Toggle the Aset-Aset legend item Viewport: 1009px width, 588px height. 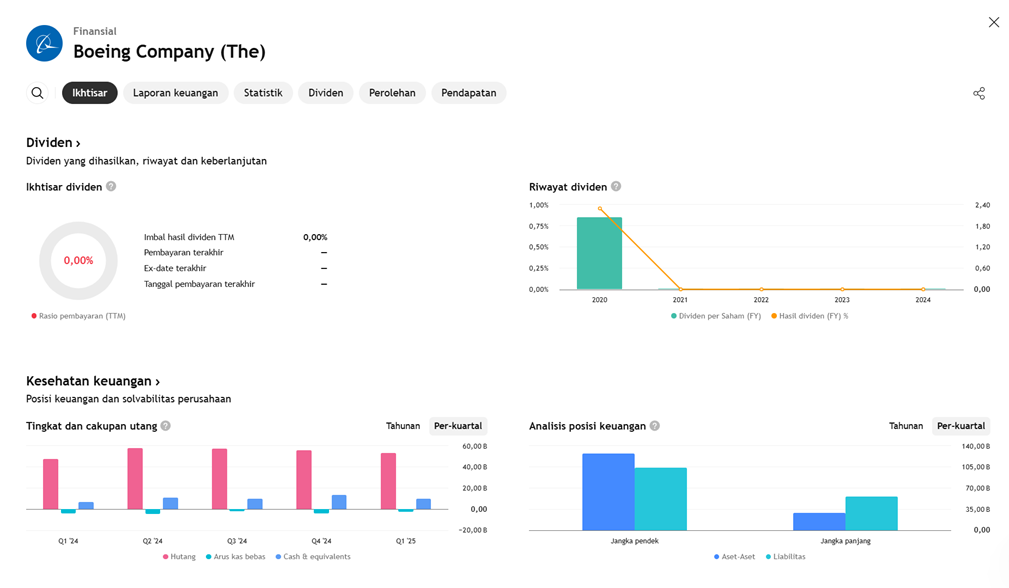(x=734, y=556)
